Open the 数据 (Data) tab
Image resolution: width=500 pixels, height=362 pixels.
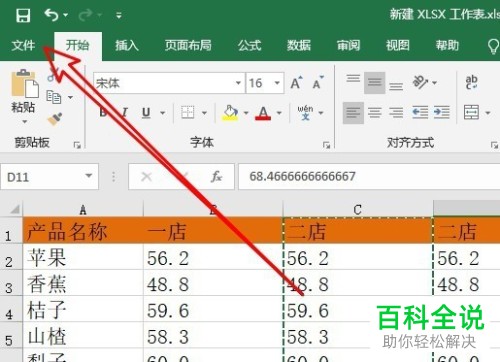[299, 45]
